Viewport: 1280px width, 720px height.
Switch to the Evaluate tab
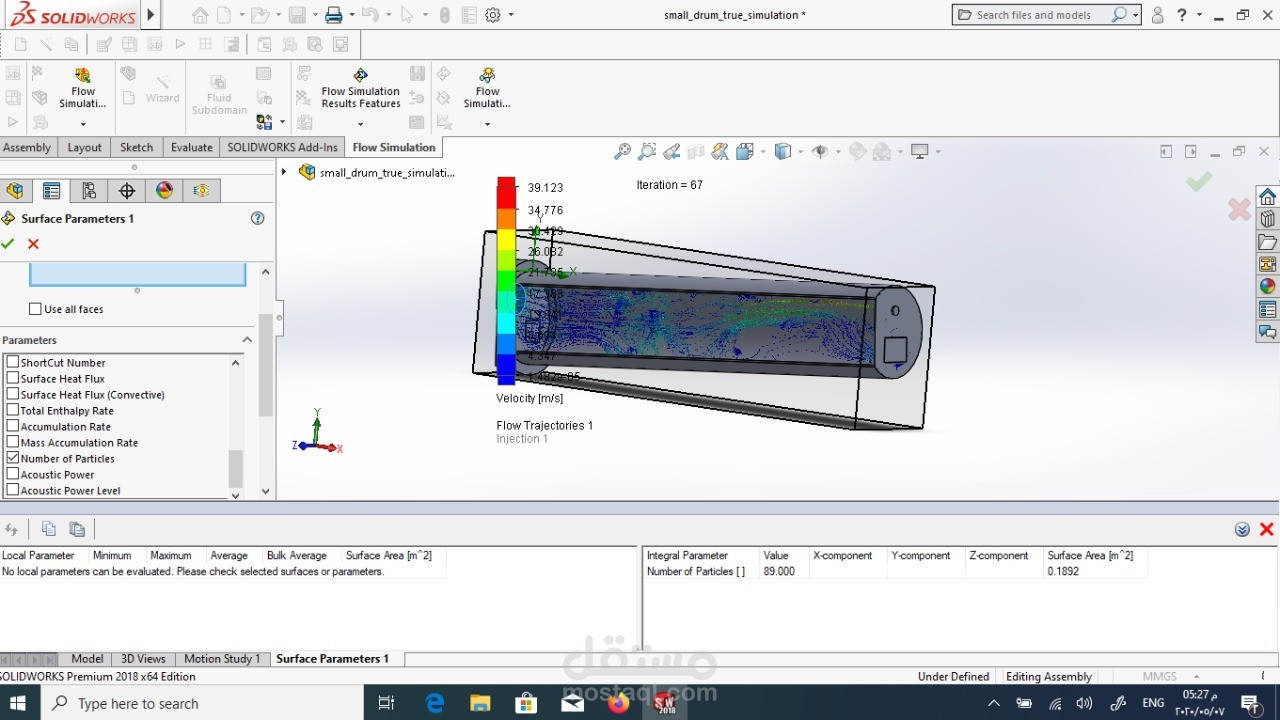click(x=191, y=147)
